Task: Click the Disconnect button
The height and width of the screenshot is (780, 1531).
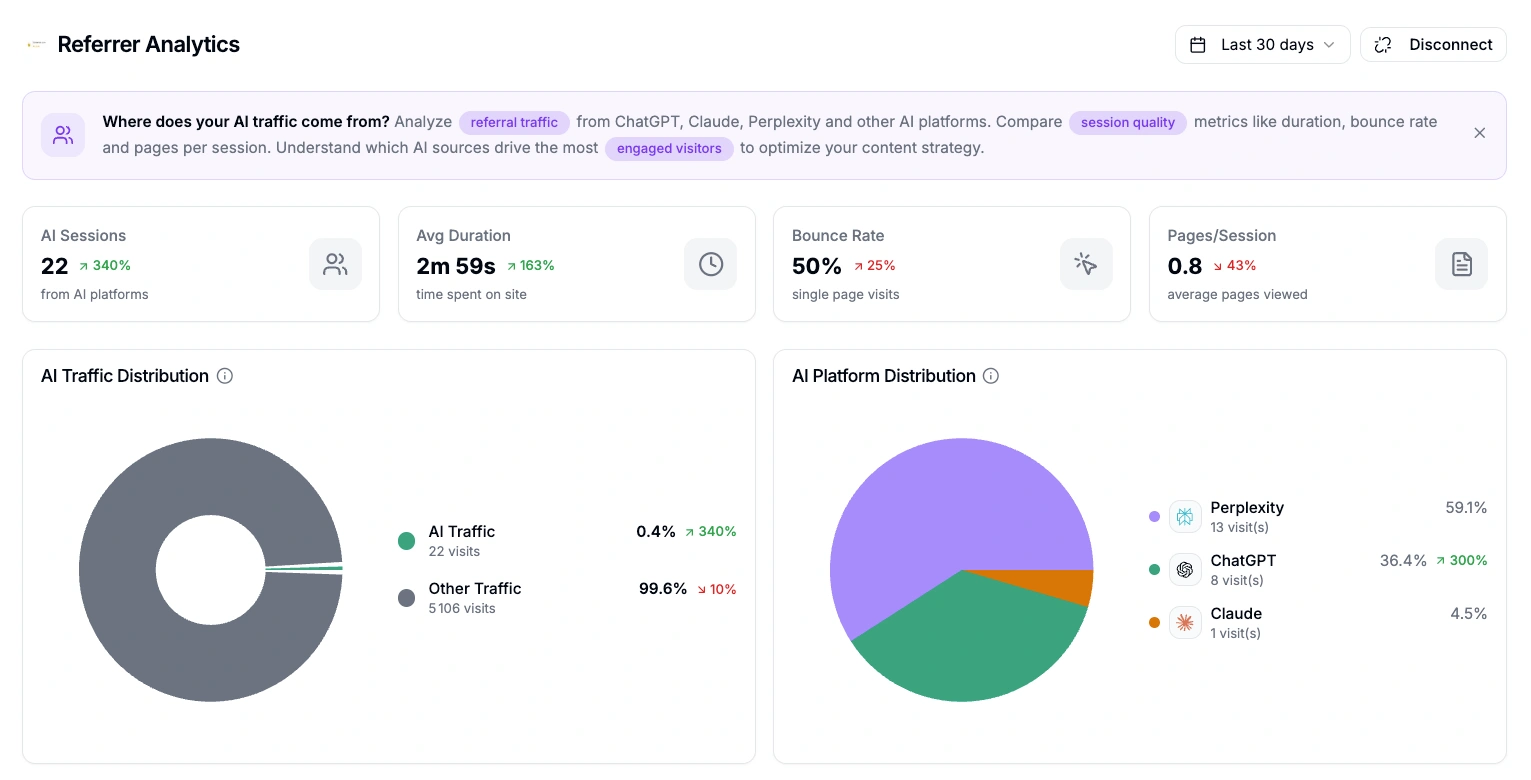Action: 1433,45
